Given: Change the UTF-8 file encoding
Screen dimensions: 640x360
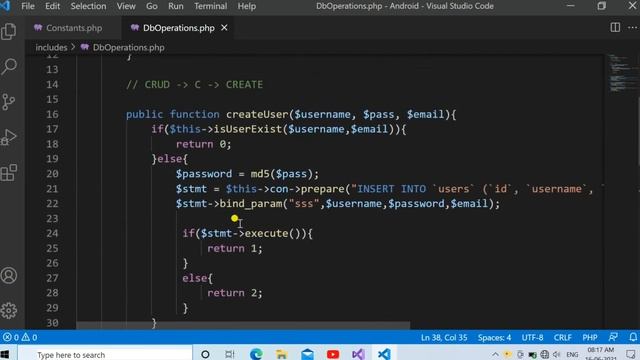Looking at the screenshot, I should pos(532,338).
